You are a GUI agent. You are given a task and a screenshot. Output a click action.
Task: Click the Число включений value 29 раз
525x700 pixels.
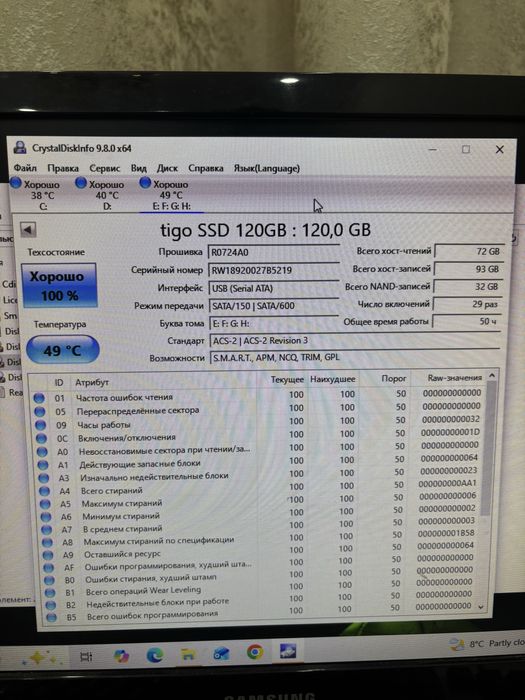(x=467, y=304)
